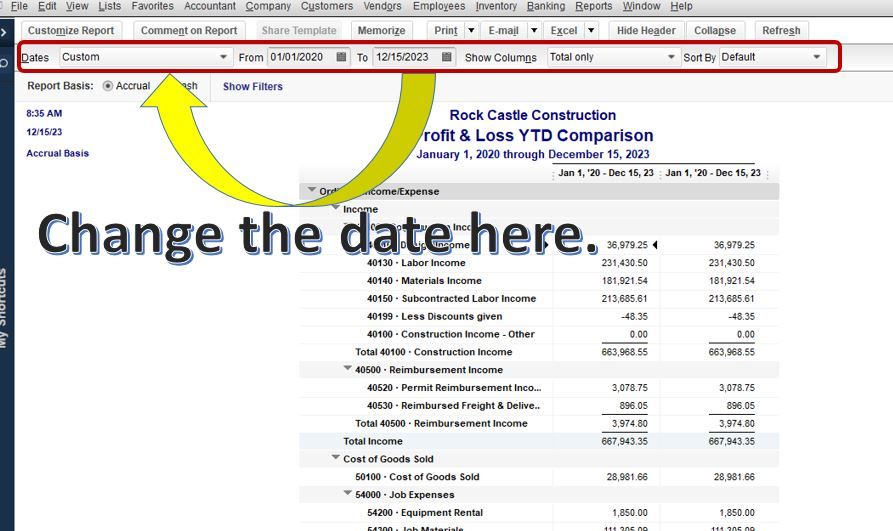The width and height of the screenshot is (893, 531).
Task: Expand the left sidebar chevron
Action: 4,32
